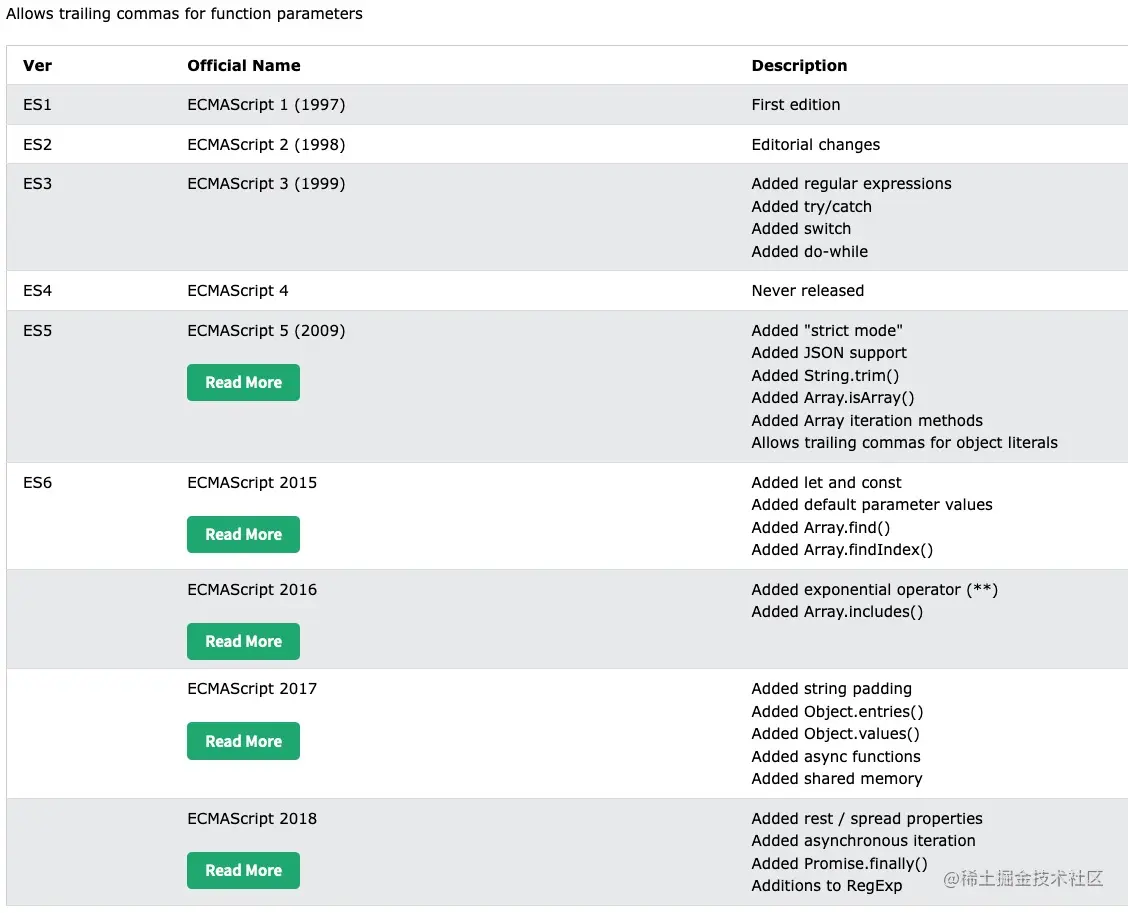Screen dimensions: 1128x913
Task: Open Read More for ECMAScript 2017
Action: click(243, 741)
